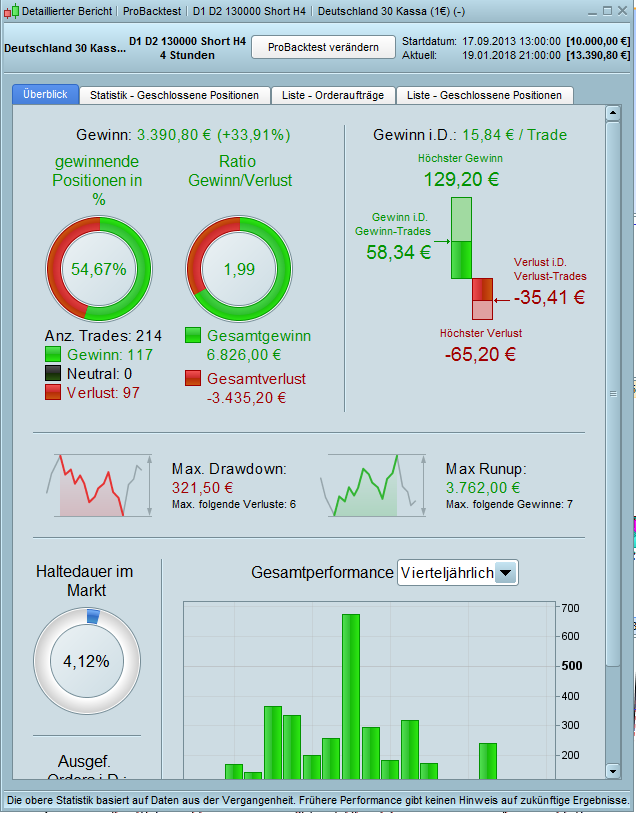This screenshot has width=636, height=813.
Task: Click the green Gesamtgewinn legend square
Action: point(193,335)
